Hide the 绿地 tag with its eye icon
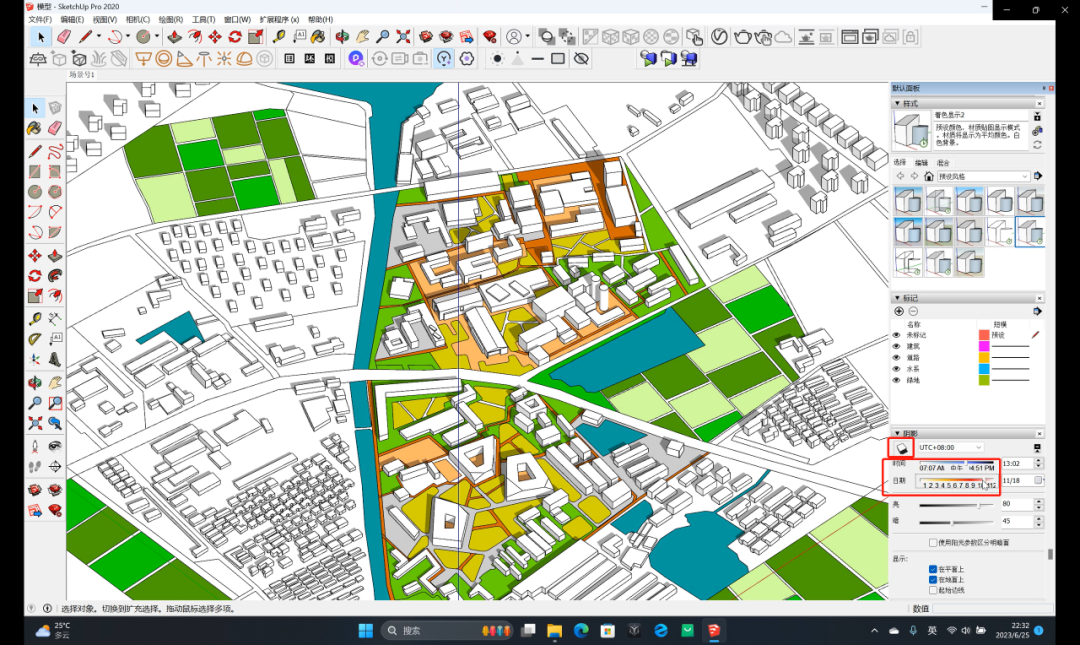This screenshot has width=1080, height=645. [897, 380]
